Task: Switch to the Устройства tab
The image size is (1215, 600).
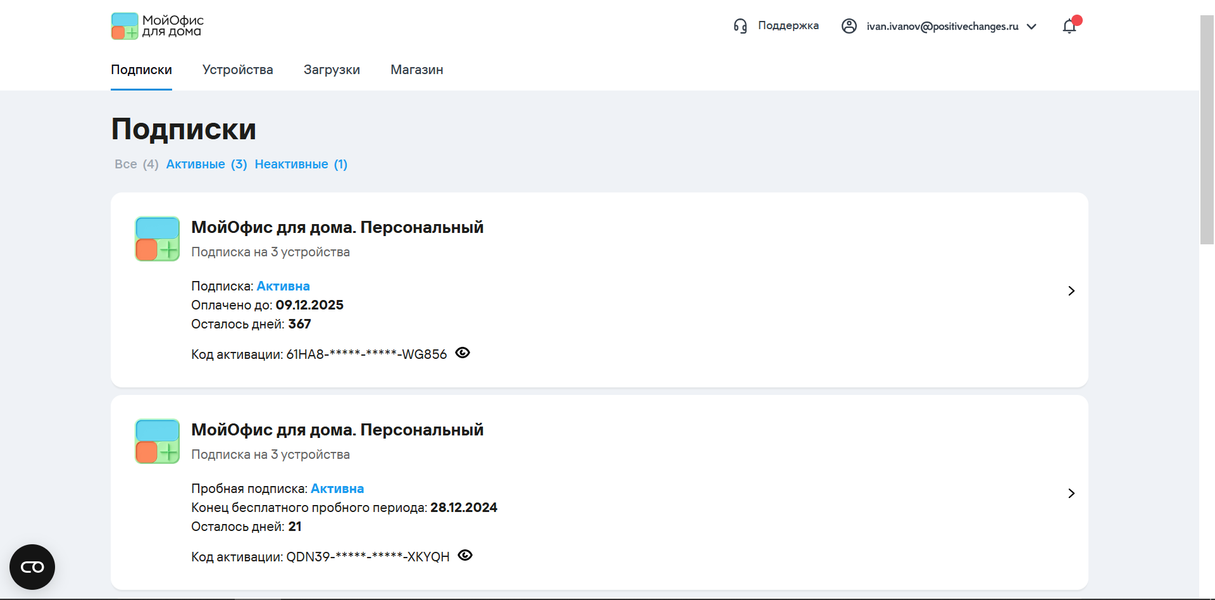Action: click(237, 70)
